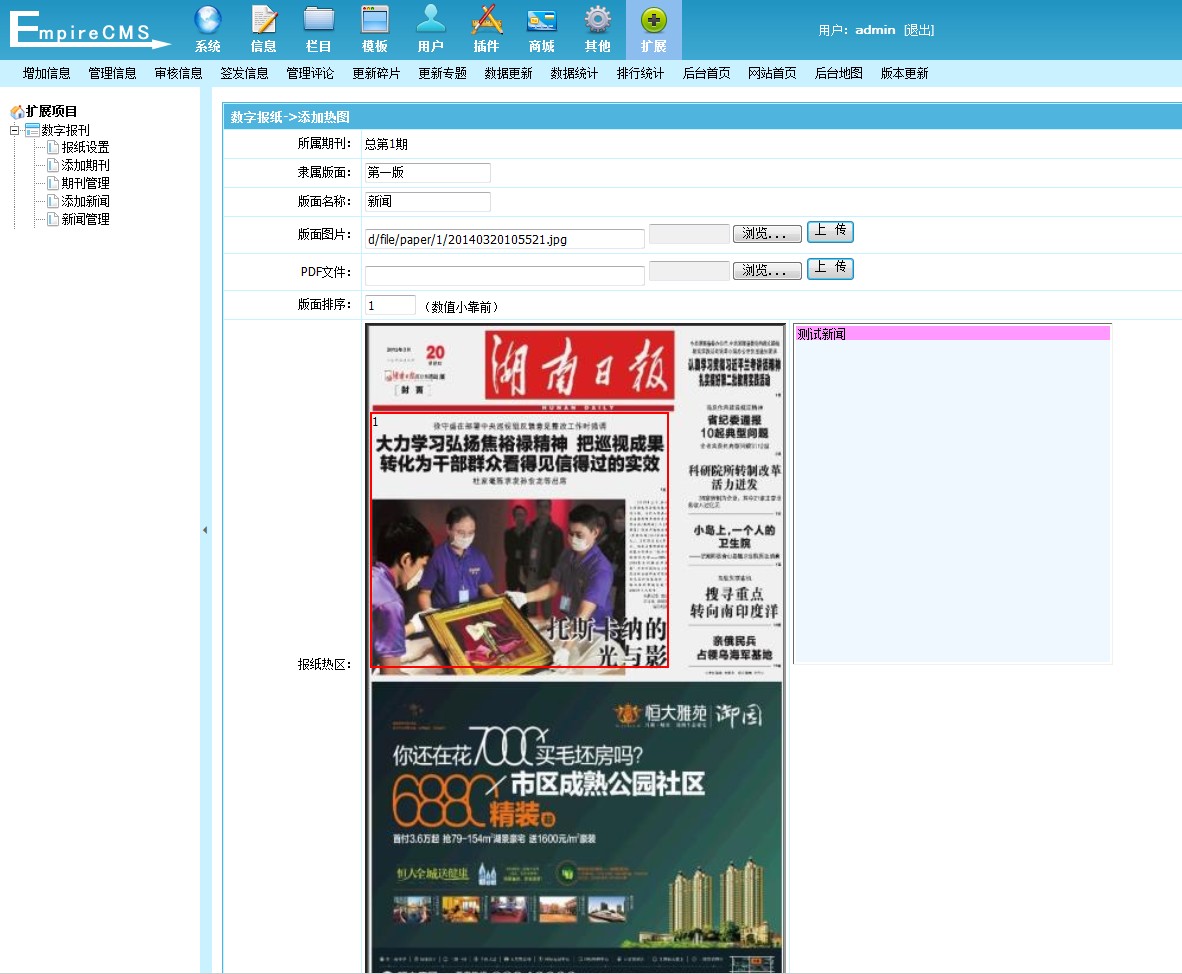Open the 用户 person icon
This screenshot has height=974, width=1182.
[x=430, y=20]
